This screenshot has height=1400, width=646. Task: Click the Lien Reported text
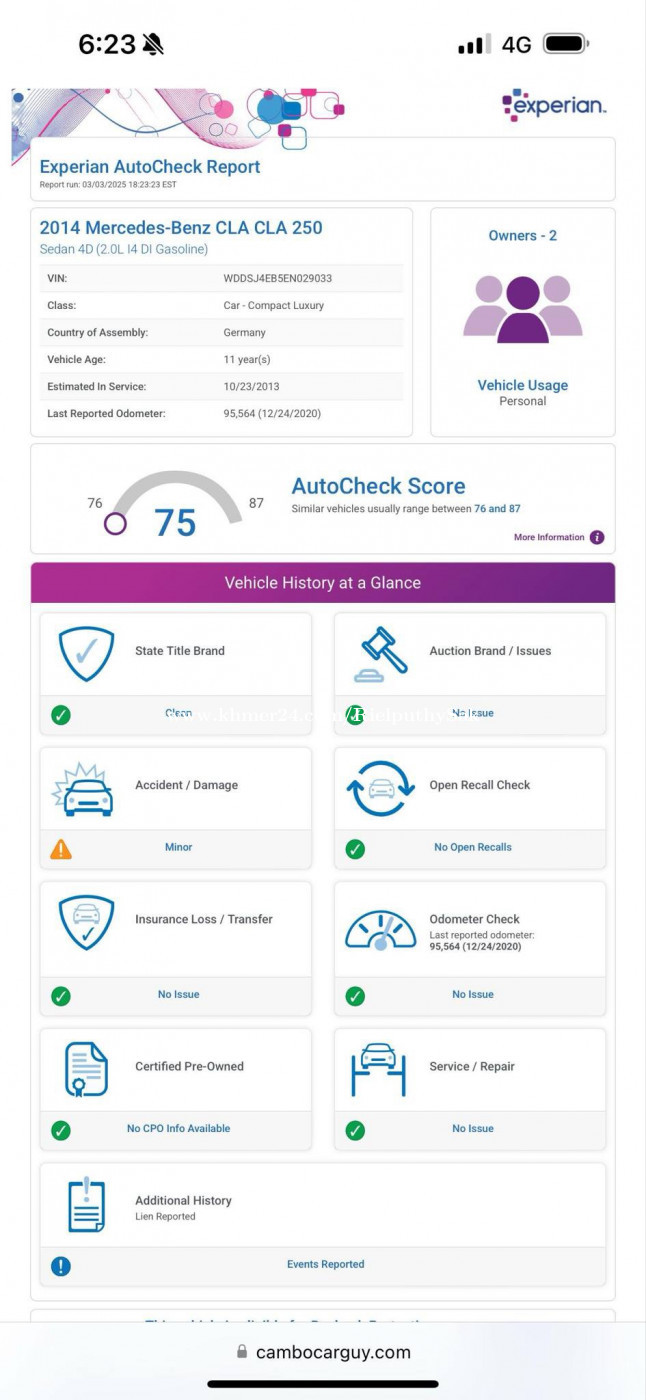tap(165, 1217)
